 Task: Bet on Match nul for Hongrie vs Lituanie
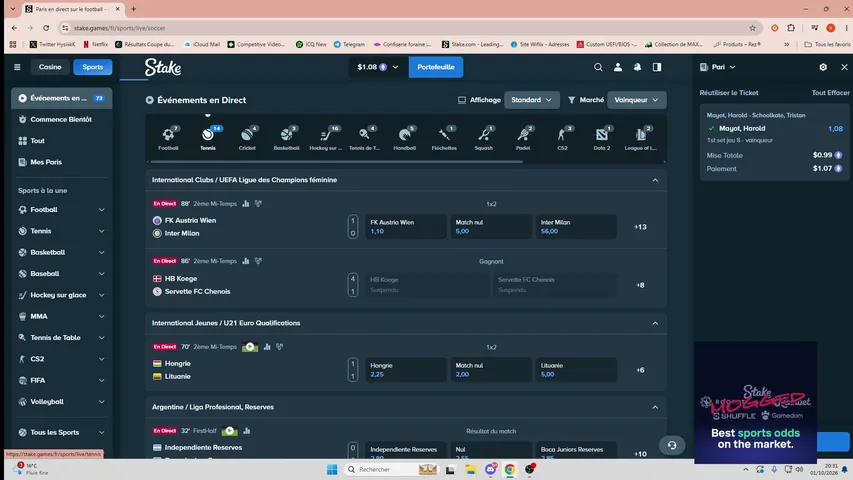pos(491,370)
